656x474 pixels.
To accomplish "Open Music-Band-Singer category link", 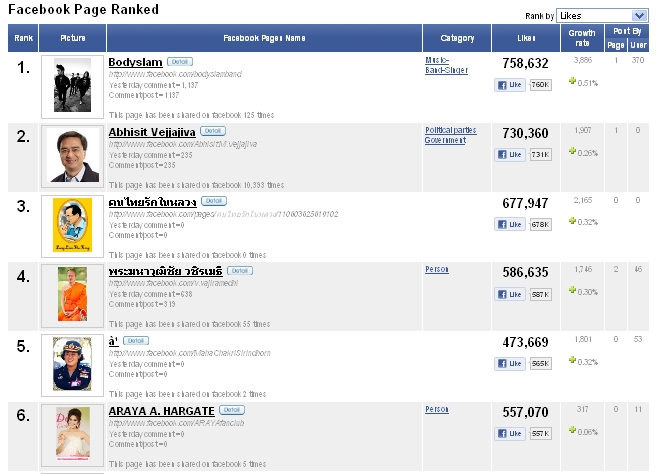I will 446,65.
